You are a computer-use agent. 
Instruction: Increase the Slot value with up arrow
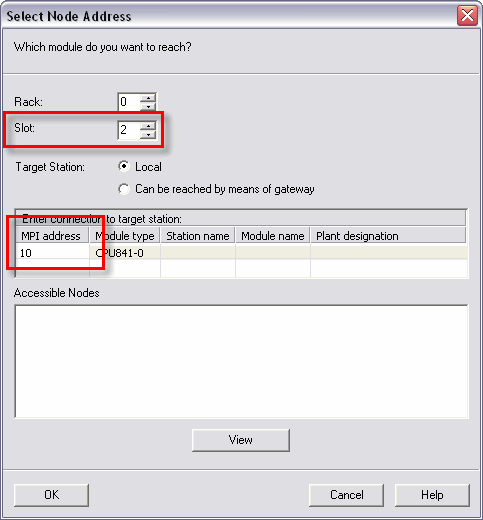(148, 126)
